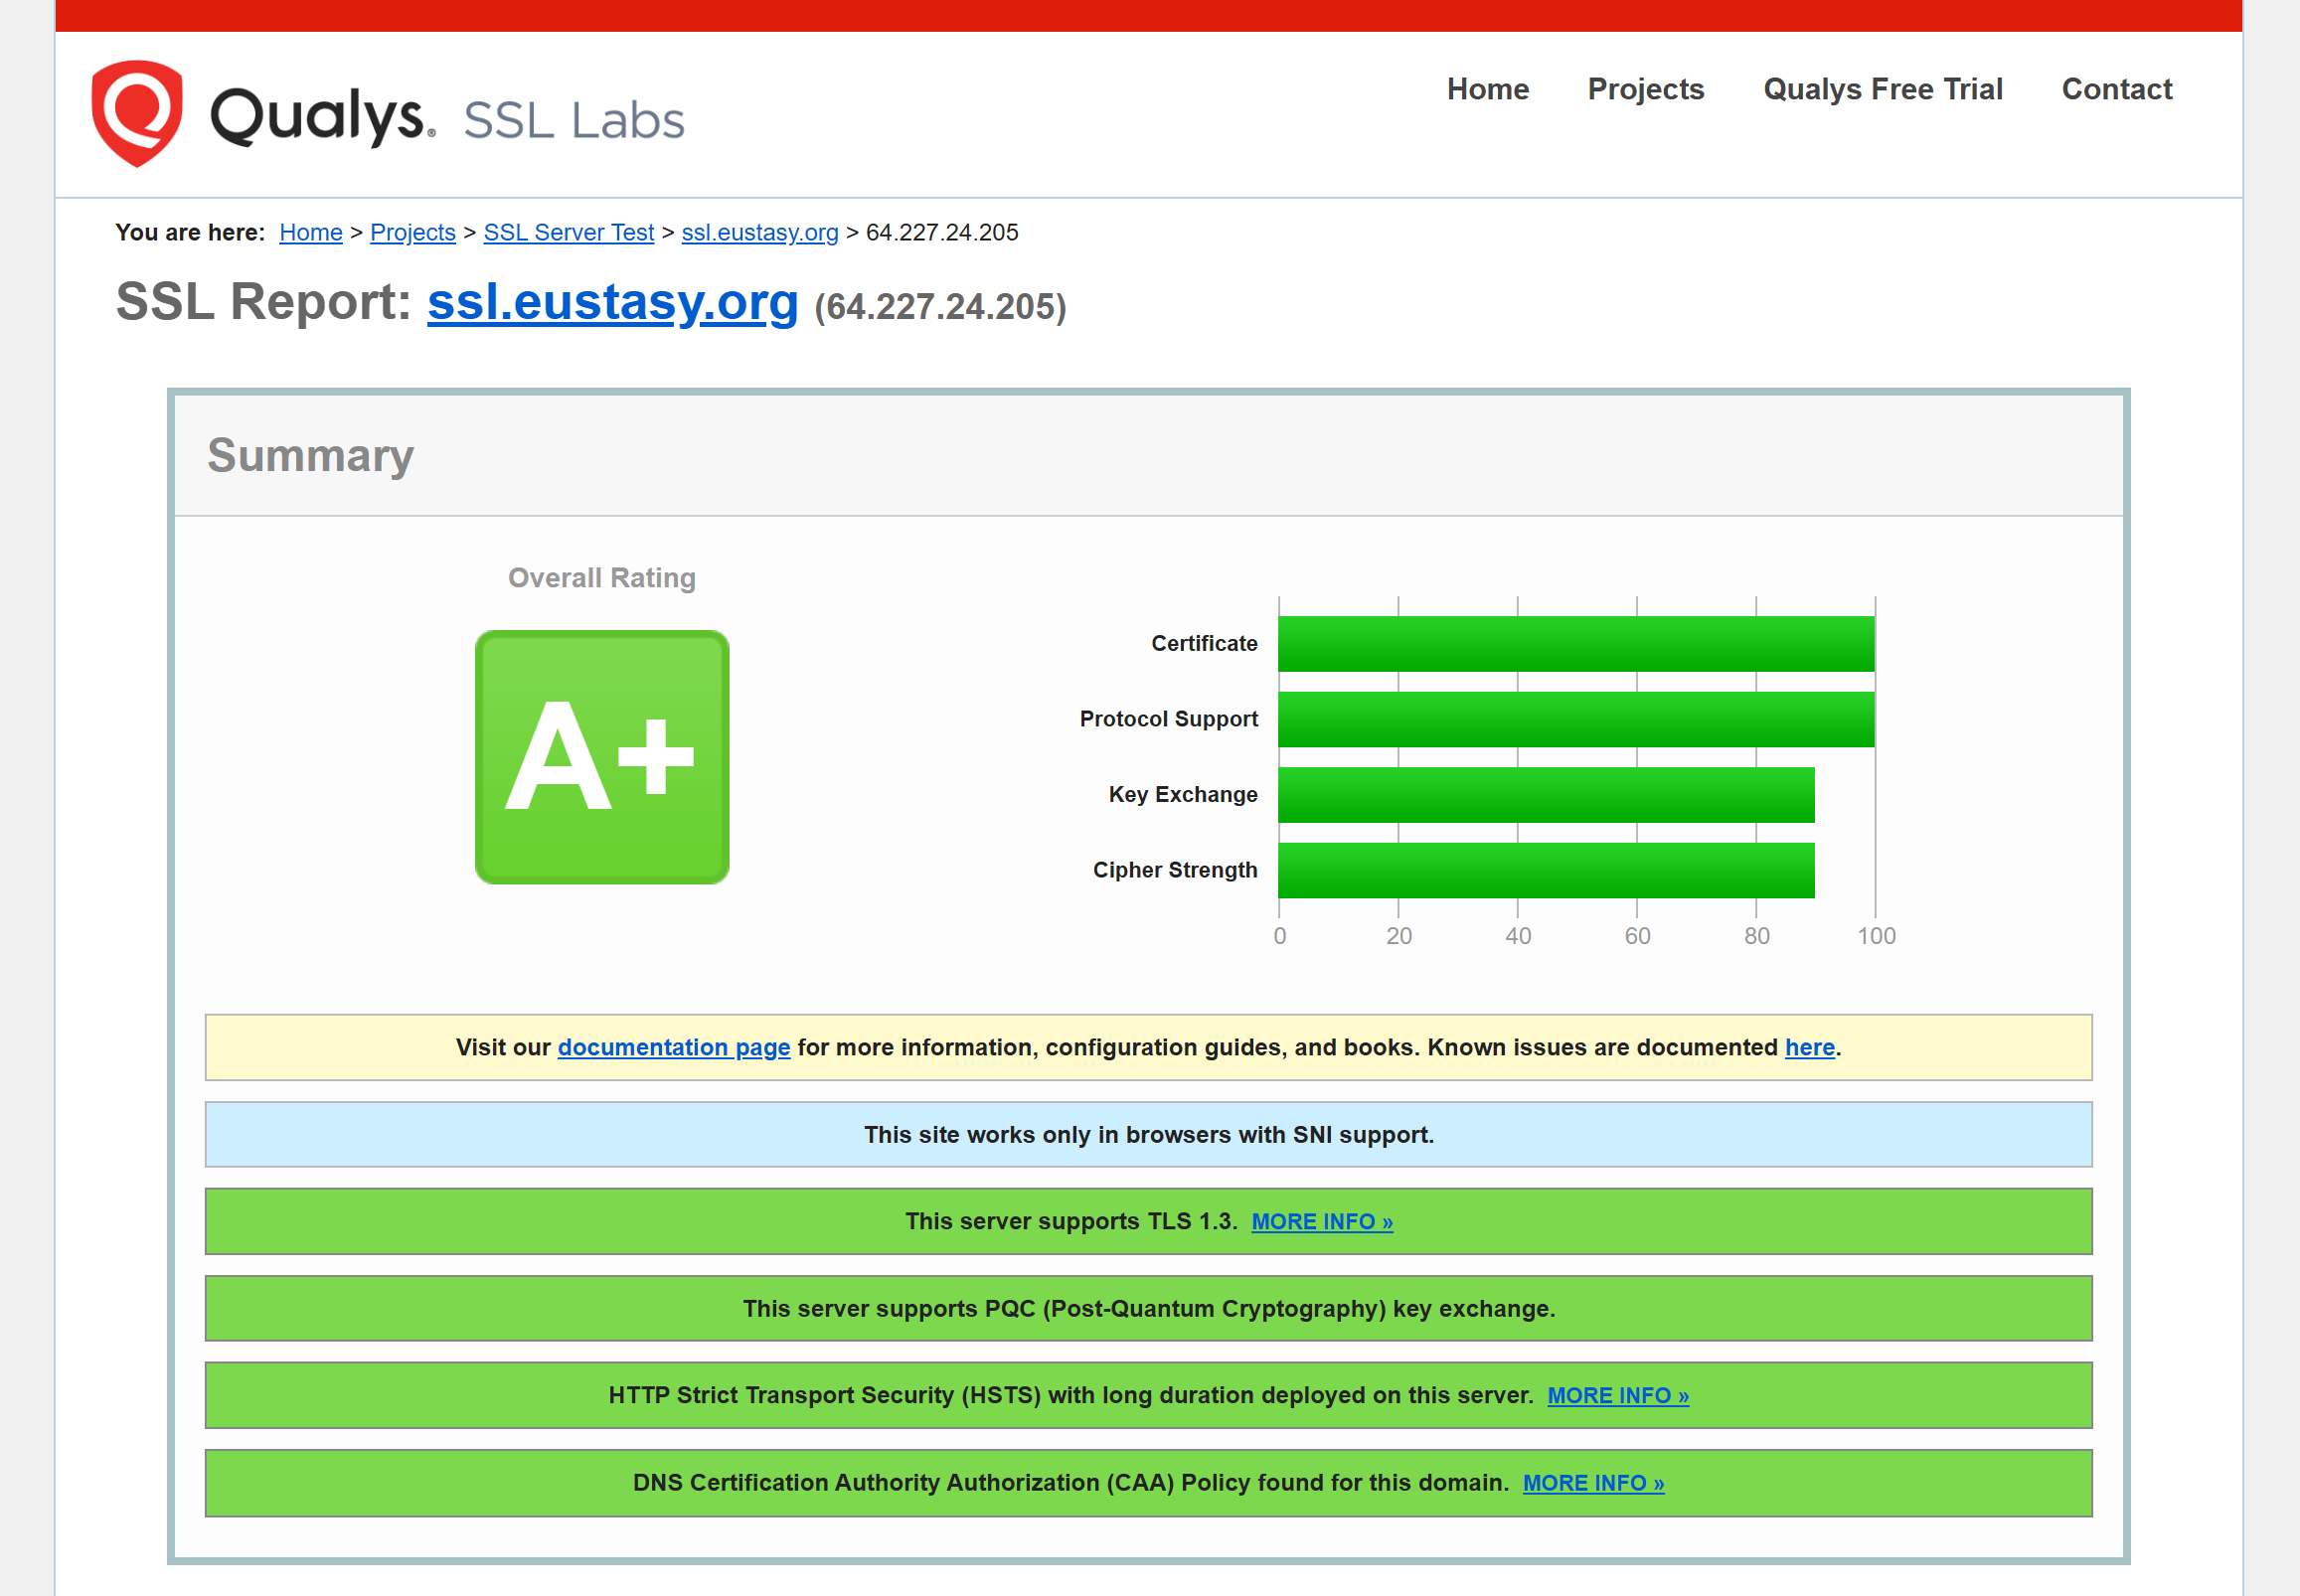
Task: Click the 'Protocol Support' chart label
Action: point(1168,719)
